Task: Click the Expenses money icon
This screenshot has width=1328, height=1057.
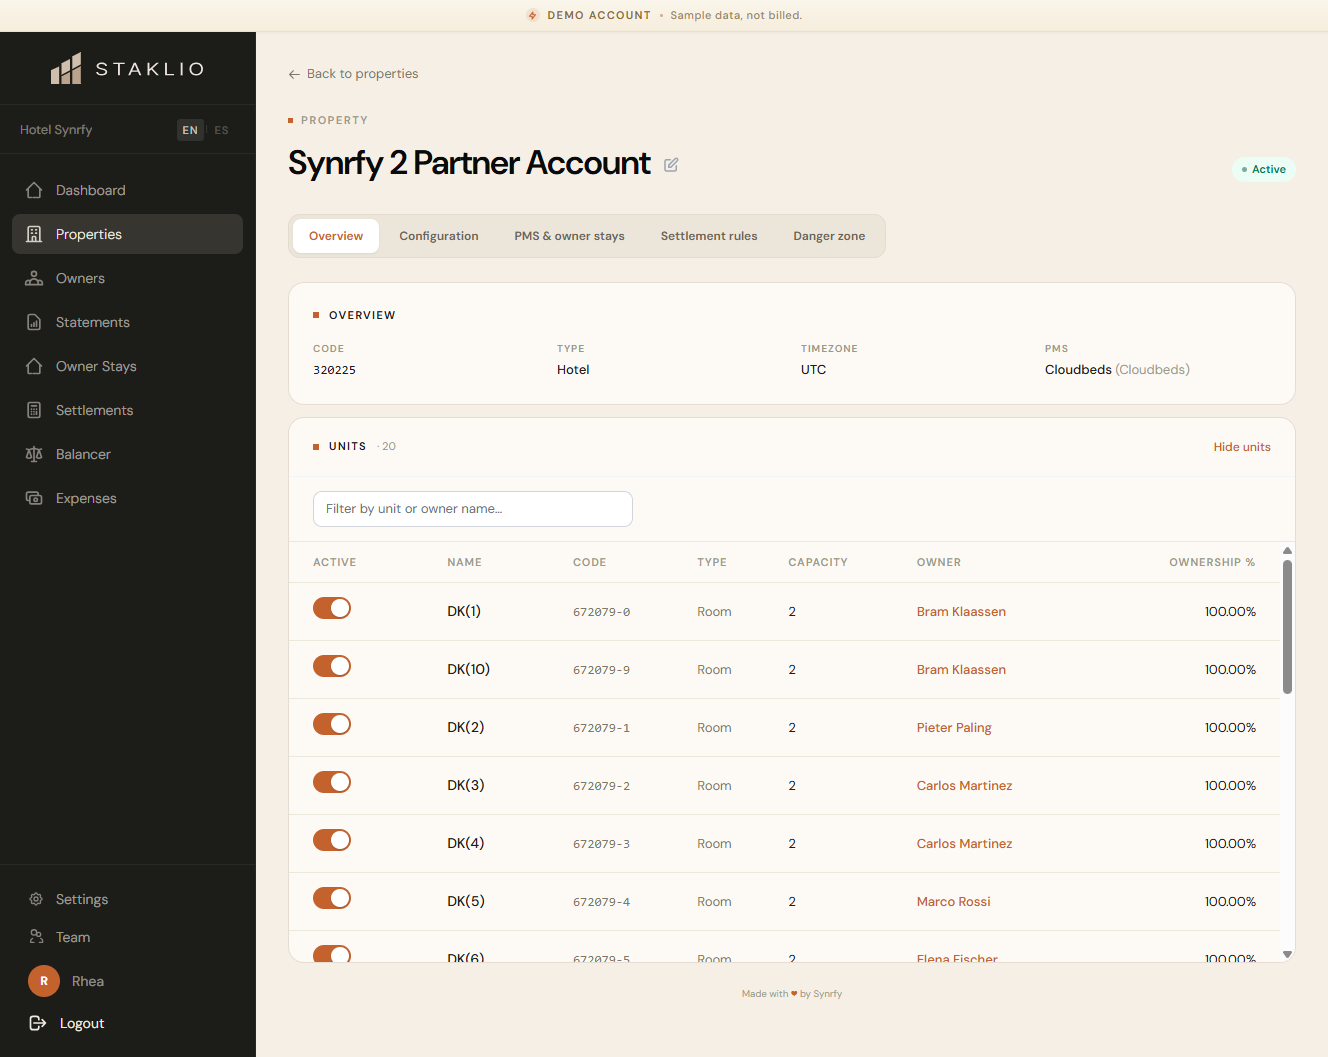Action: tap(34, 498)
